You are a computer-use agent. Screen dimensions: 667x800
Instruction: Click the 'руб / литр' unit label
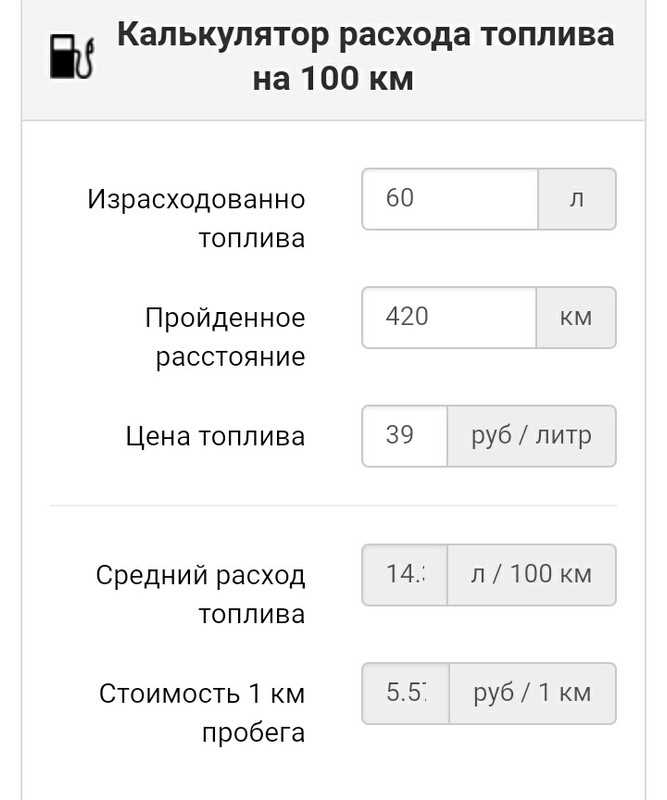(x=530, y=435)
